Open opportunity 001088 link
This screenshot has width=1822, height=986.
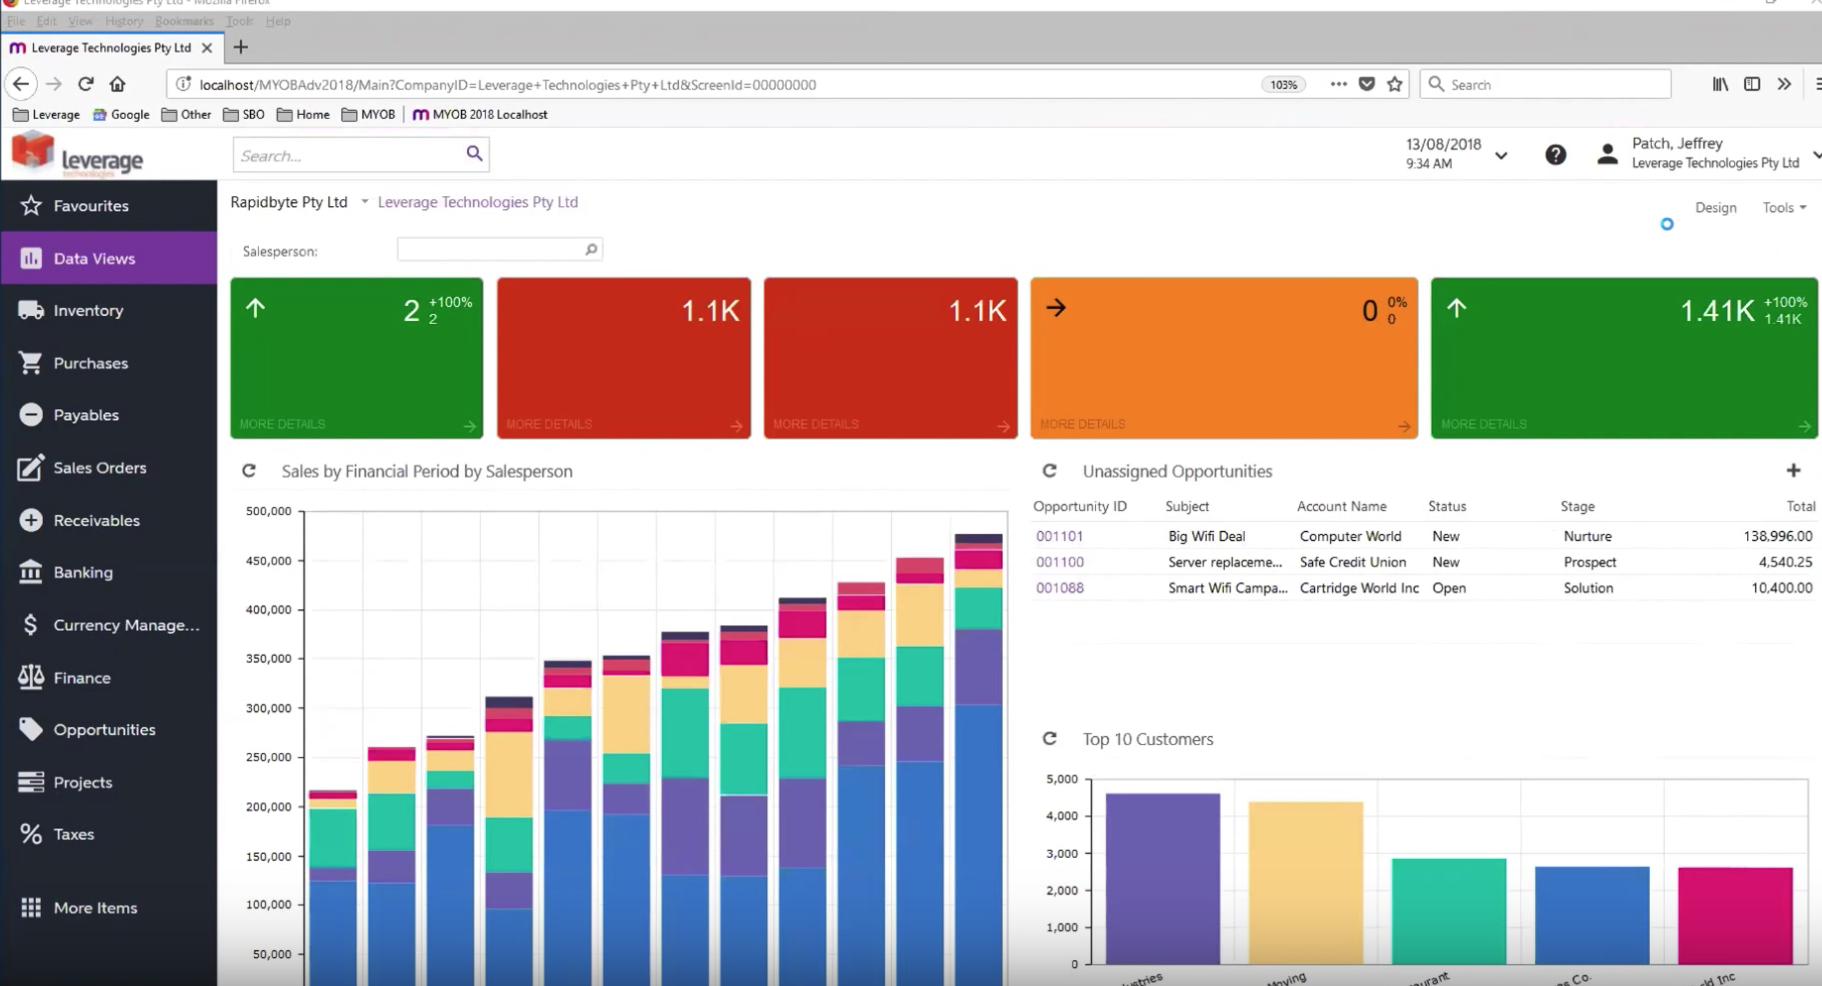(x=1059, y=588)
